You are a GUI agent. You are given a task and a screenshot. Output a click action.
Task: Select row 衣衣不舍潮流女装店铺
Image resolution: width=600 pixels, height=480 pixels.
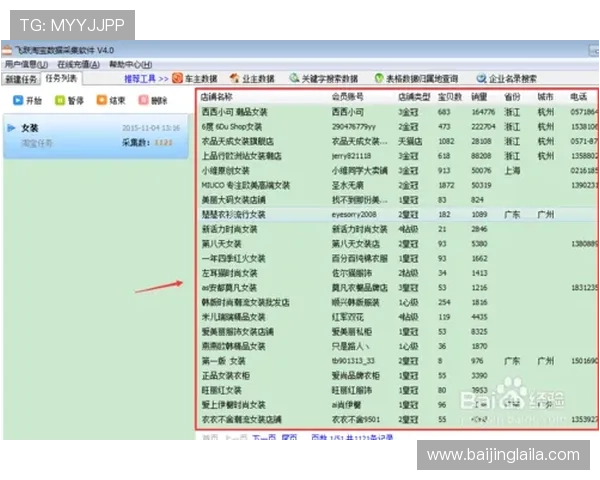pyautogui.click(x=397, y=420)
